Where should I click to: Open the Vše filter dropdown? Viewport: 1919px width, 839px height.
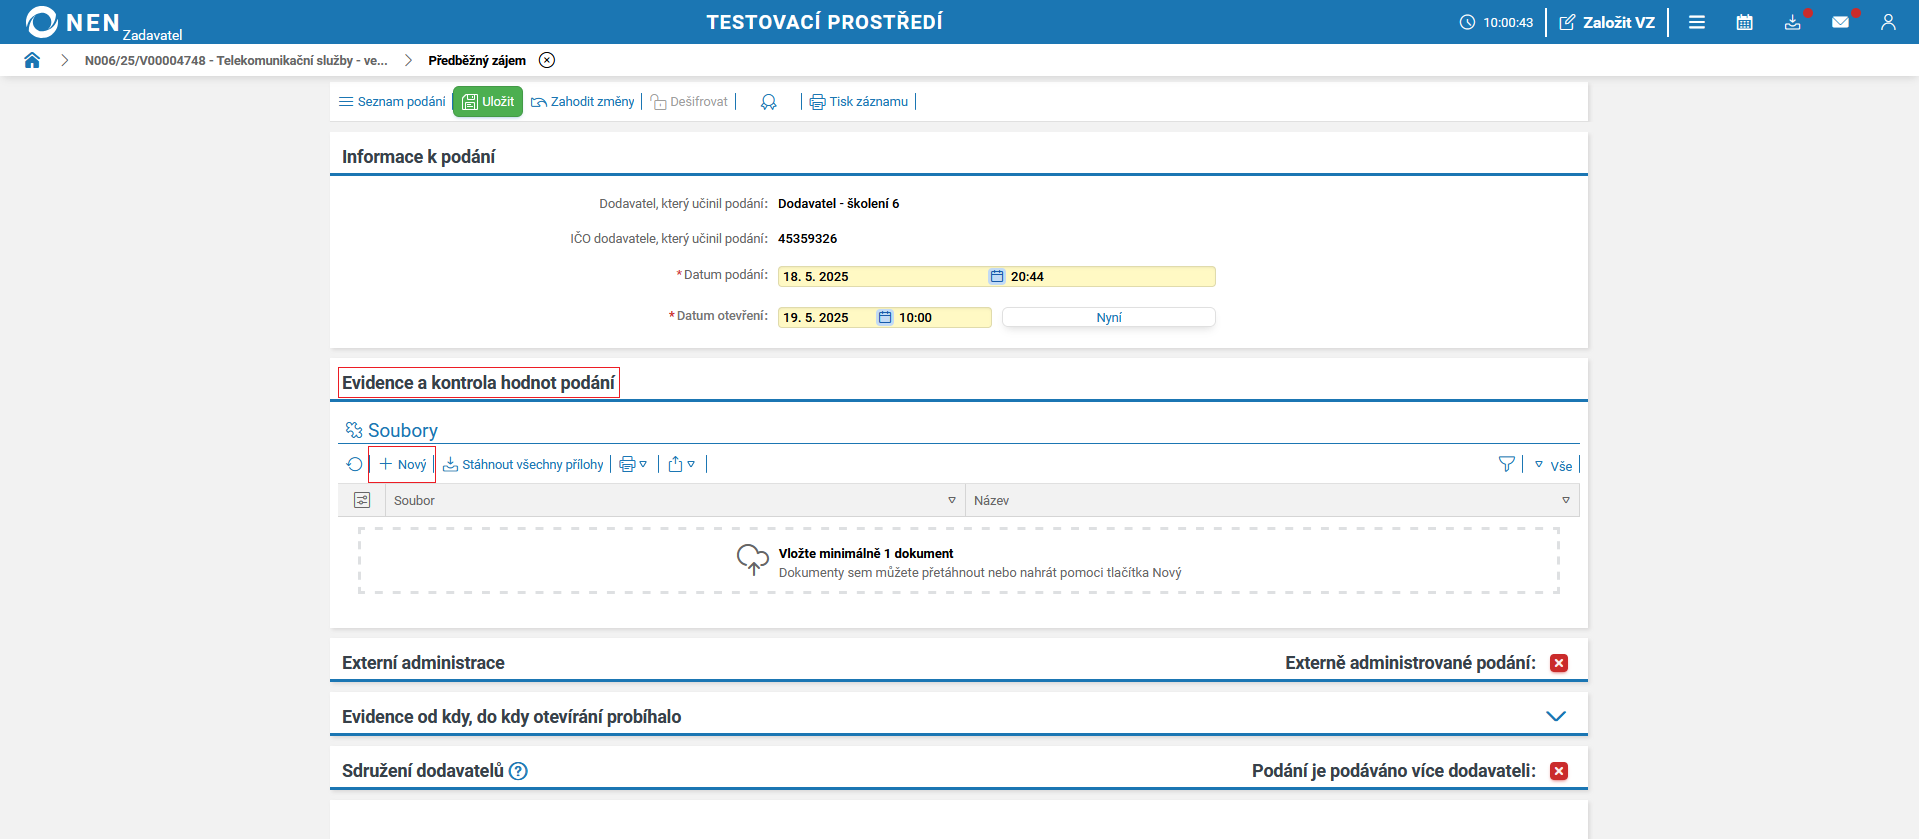[x=1553, y=465]
